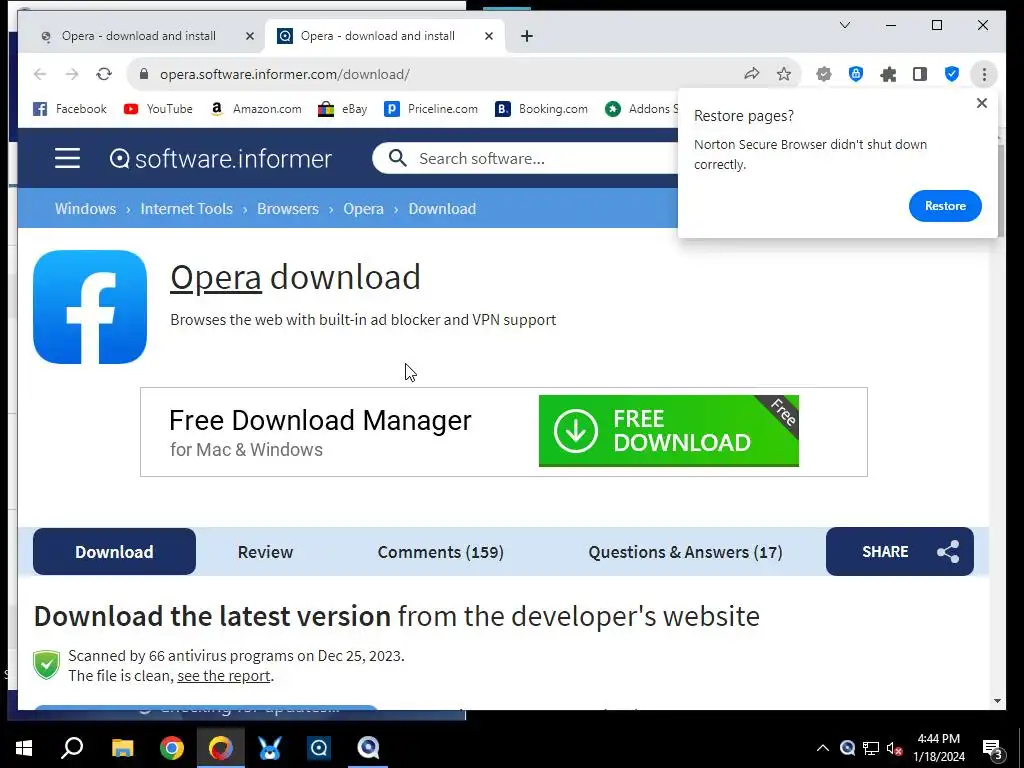Screen dimensions: 1024x768
Task: Click the network tray icon
Action: pos(871,748)
